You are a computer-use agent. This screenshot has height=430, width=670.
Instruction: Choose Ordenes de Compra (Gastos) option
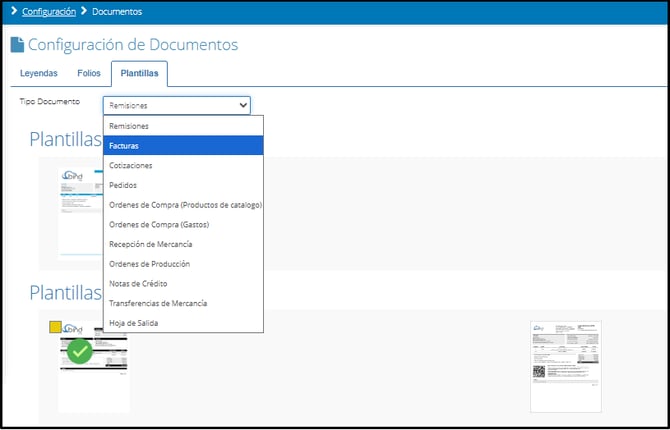point(182,224)
